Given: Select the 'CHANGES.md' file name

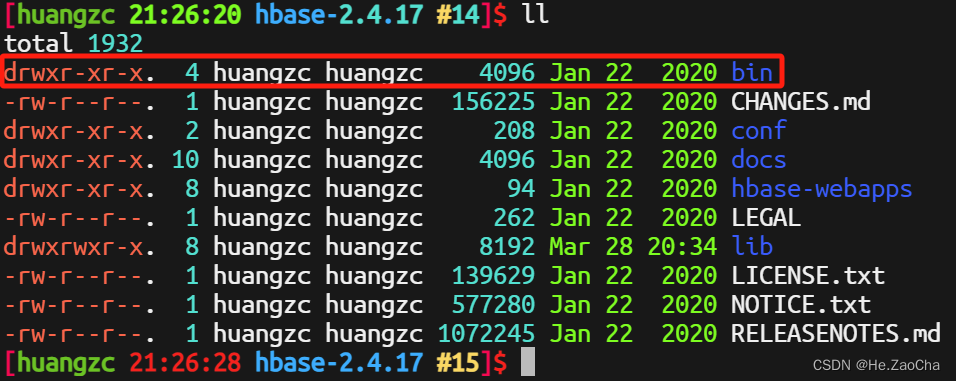Looking at the screenshot, I should (801, 102).
